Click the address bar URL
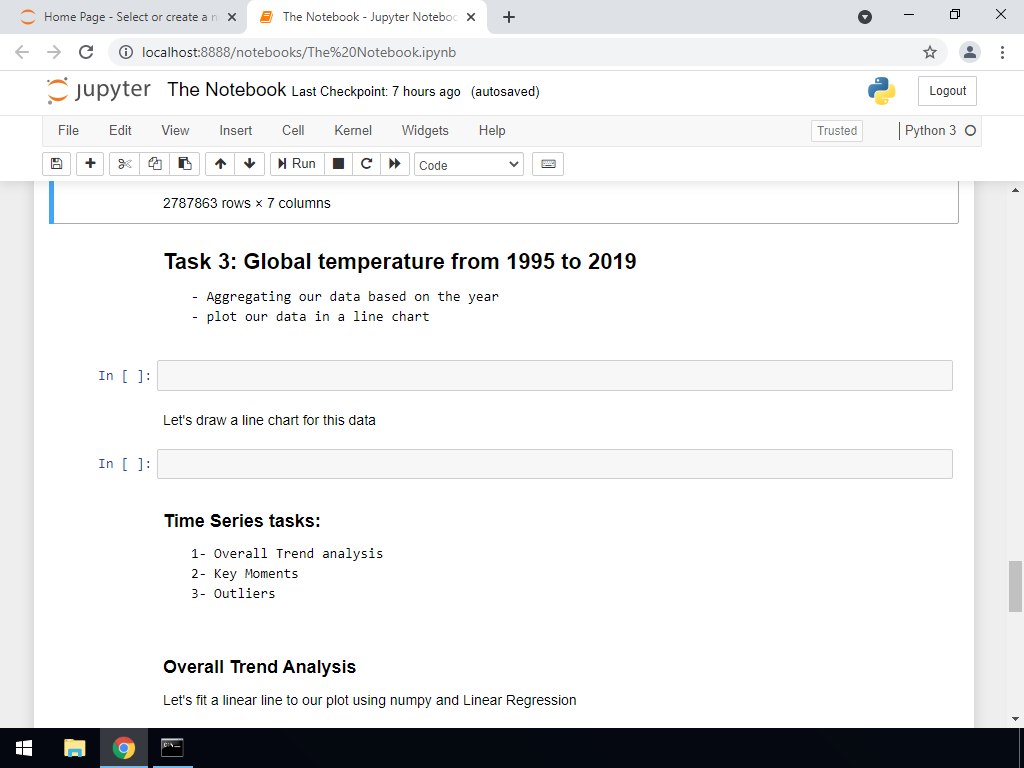This screenshot has height=768, width=1024. 299,52
